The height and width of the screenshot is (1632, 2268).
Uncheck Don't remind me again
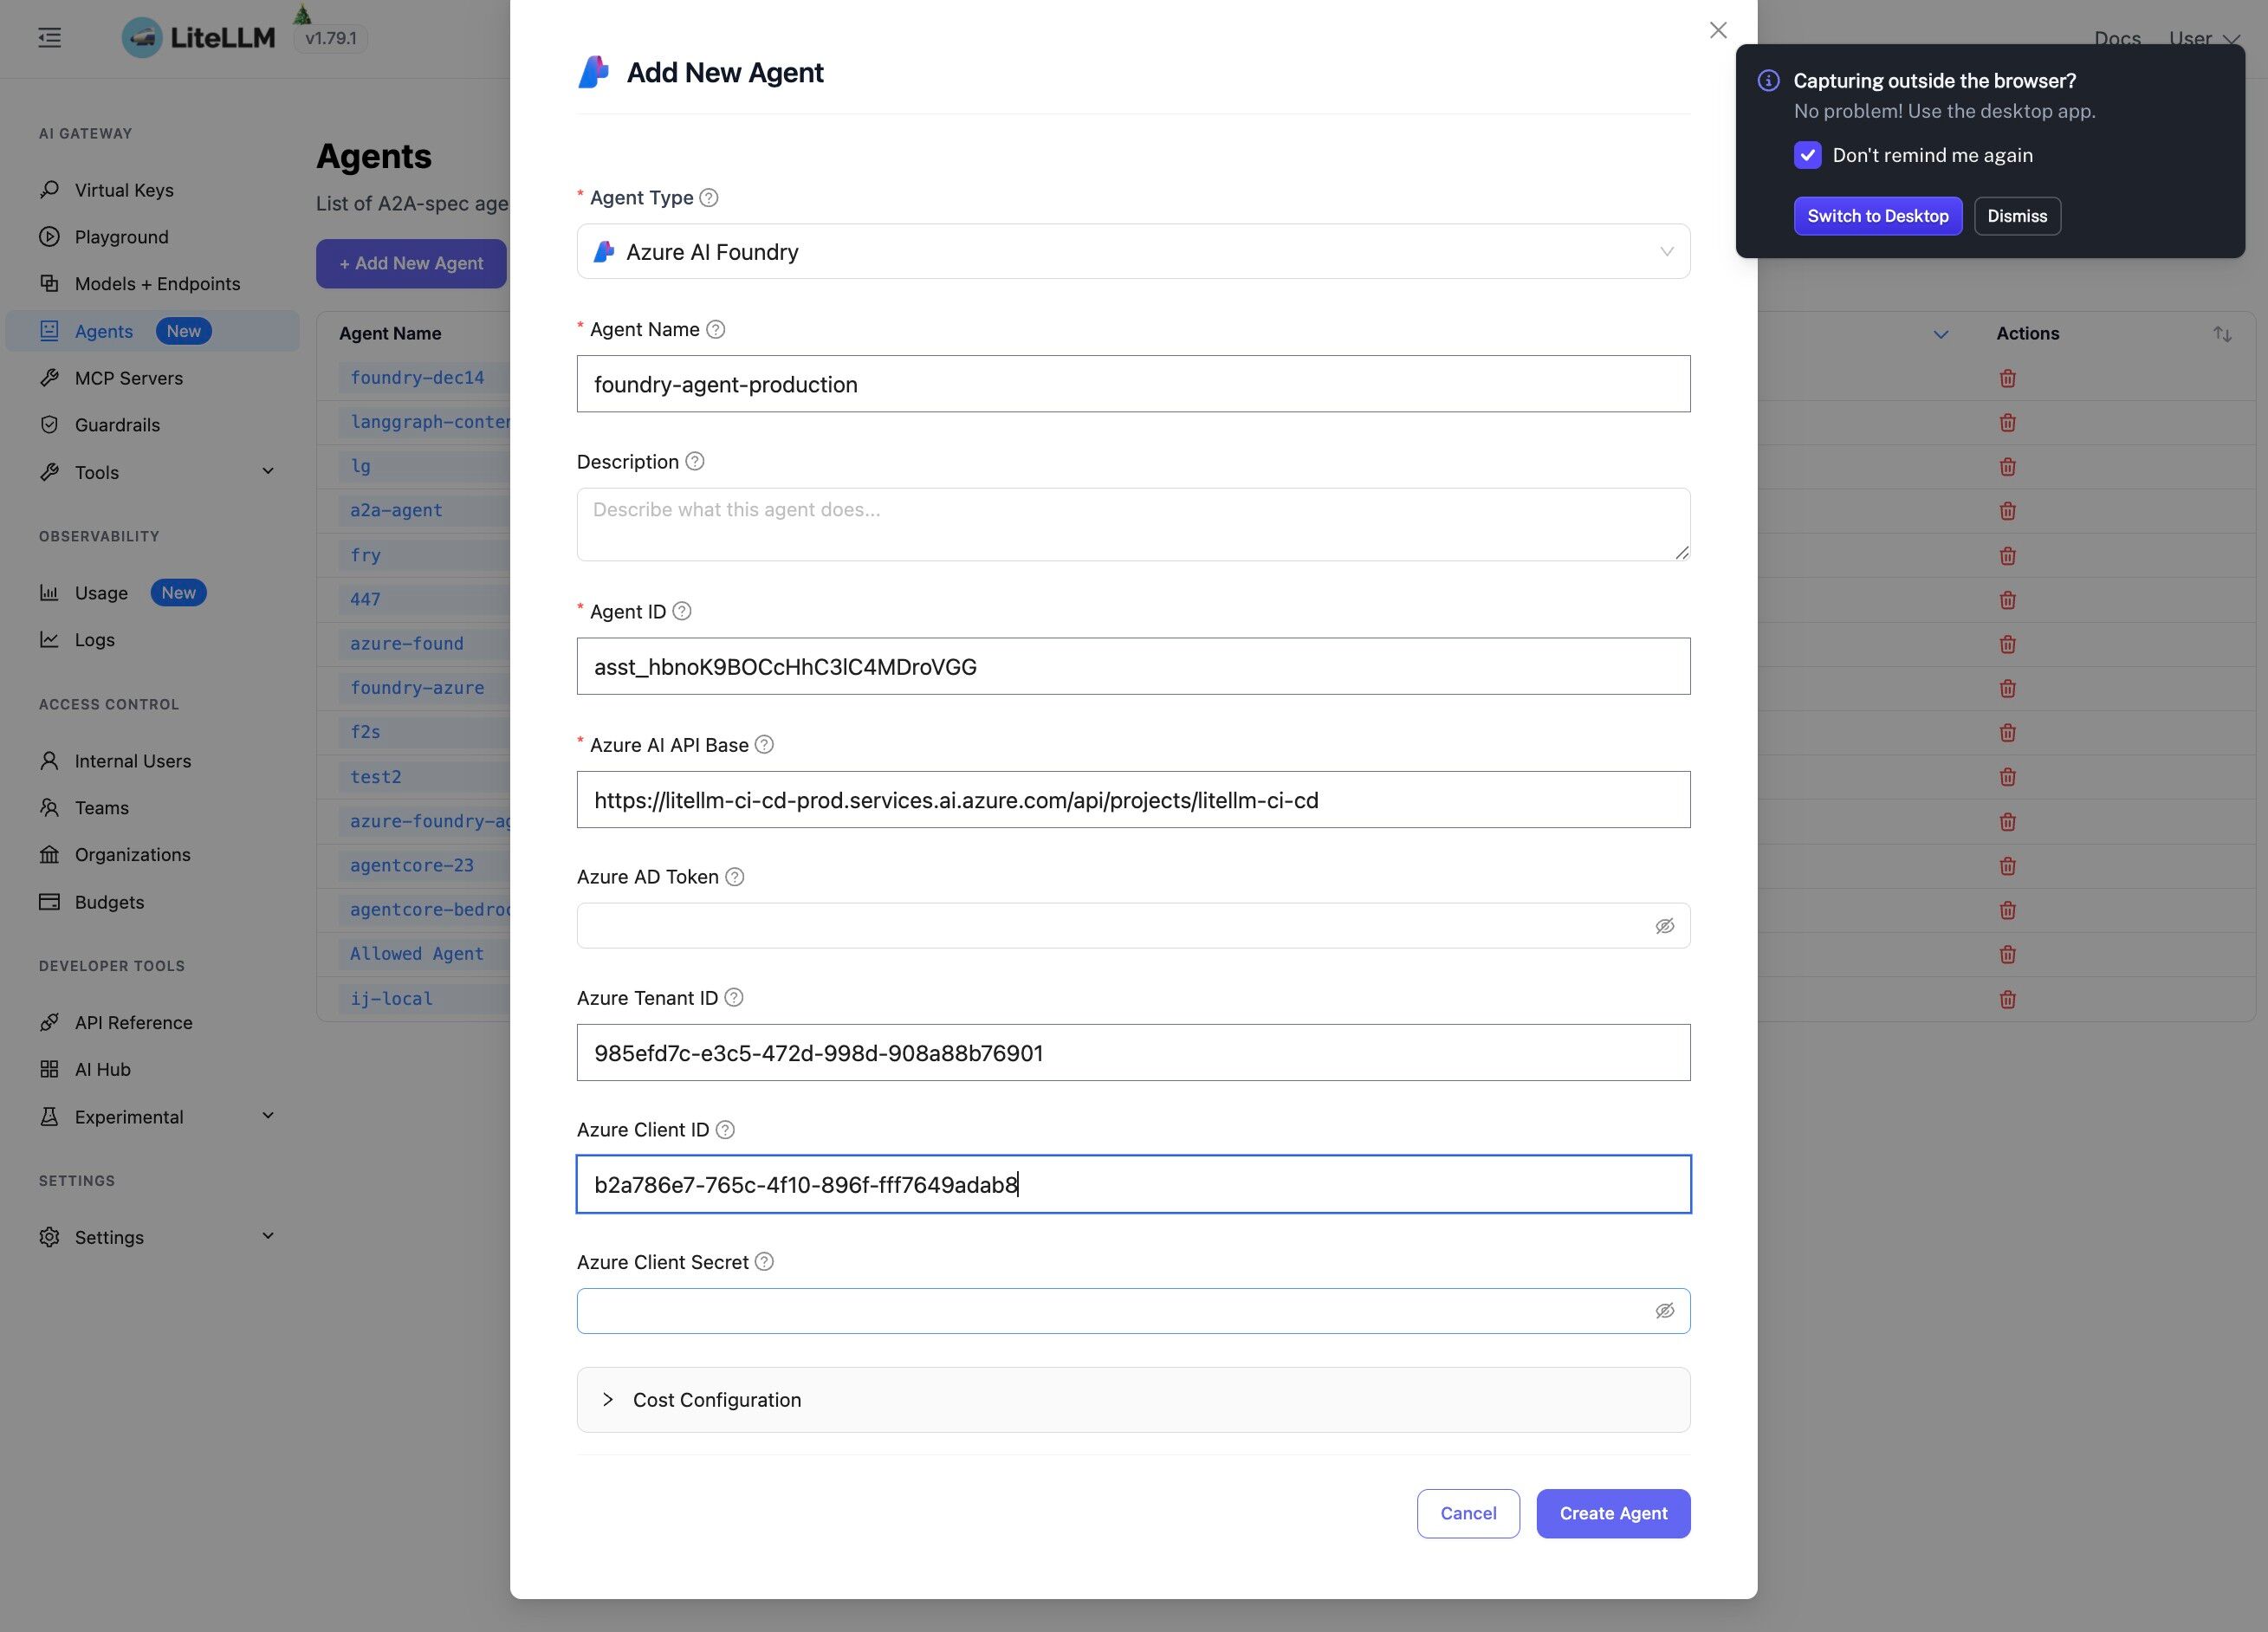point(1808,155)
